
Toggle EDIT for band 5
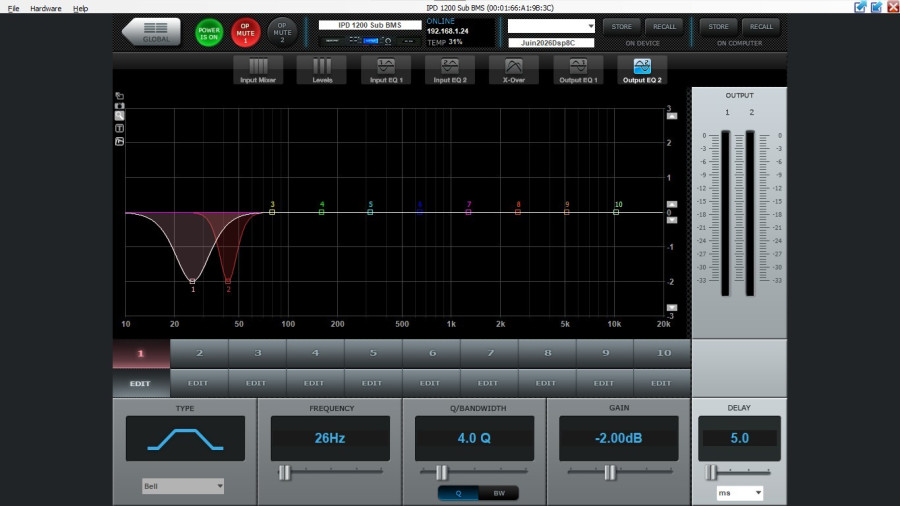point(372,383)
